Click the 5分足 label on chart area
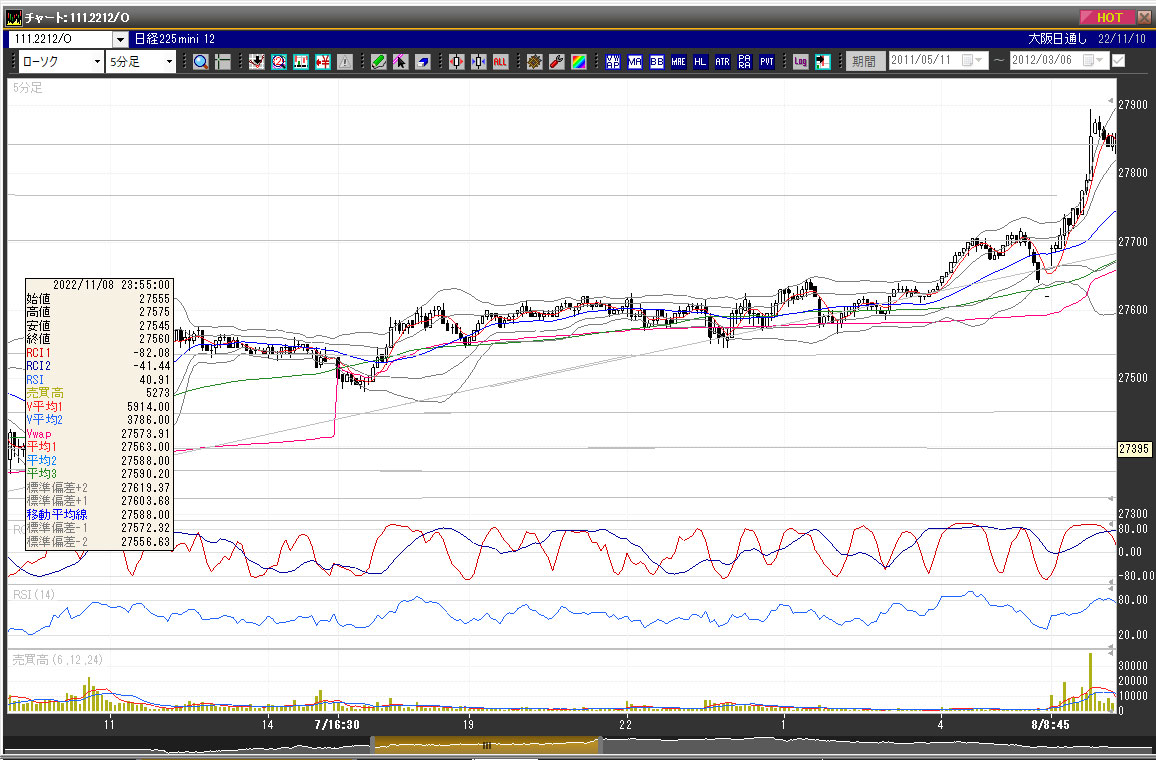The image size is (1156, 760). click(x=28, y=88)
